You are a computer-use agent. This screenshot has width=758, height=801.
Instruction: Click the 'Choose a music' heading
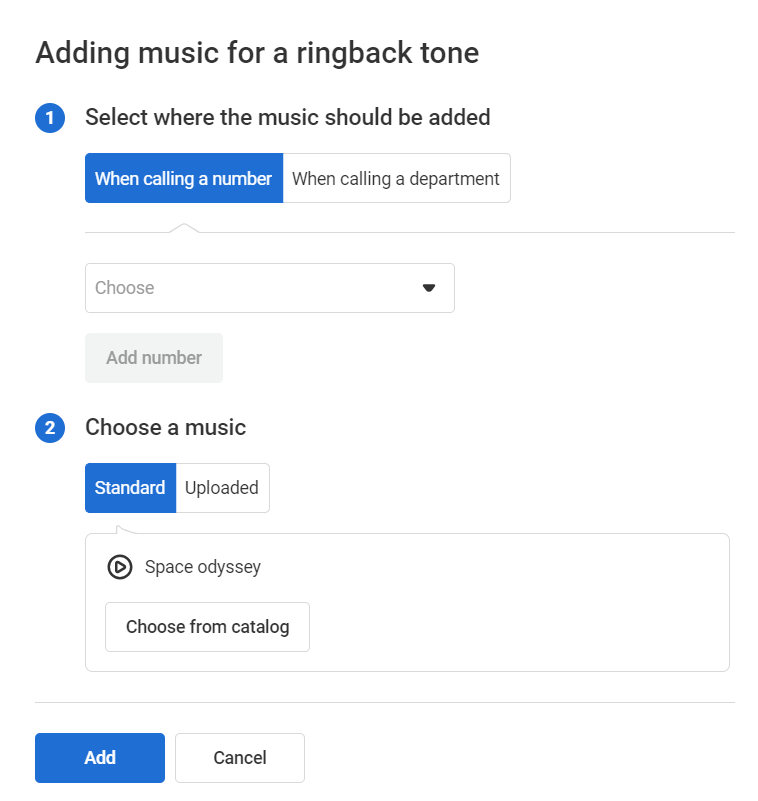pyautogui.click(x=165, y=428)
